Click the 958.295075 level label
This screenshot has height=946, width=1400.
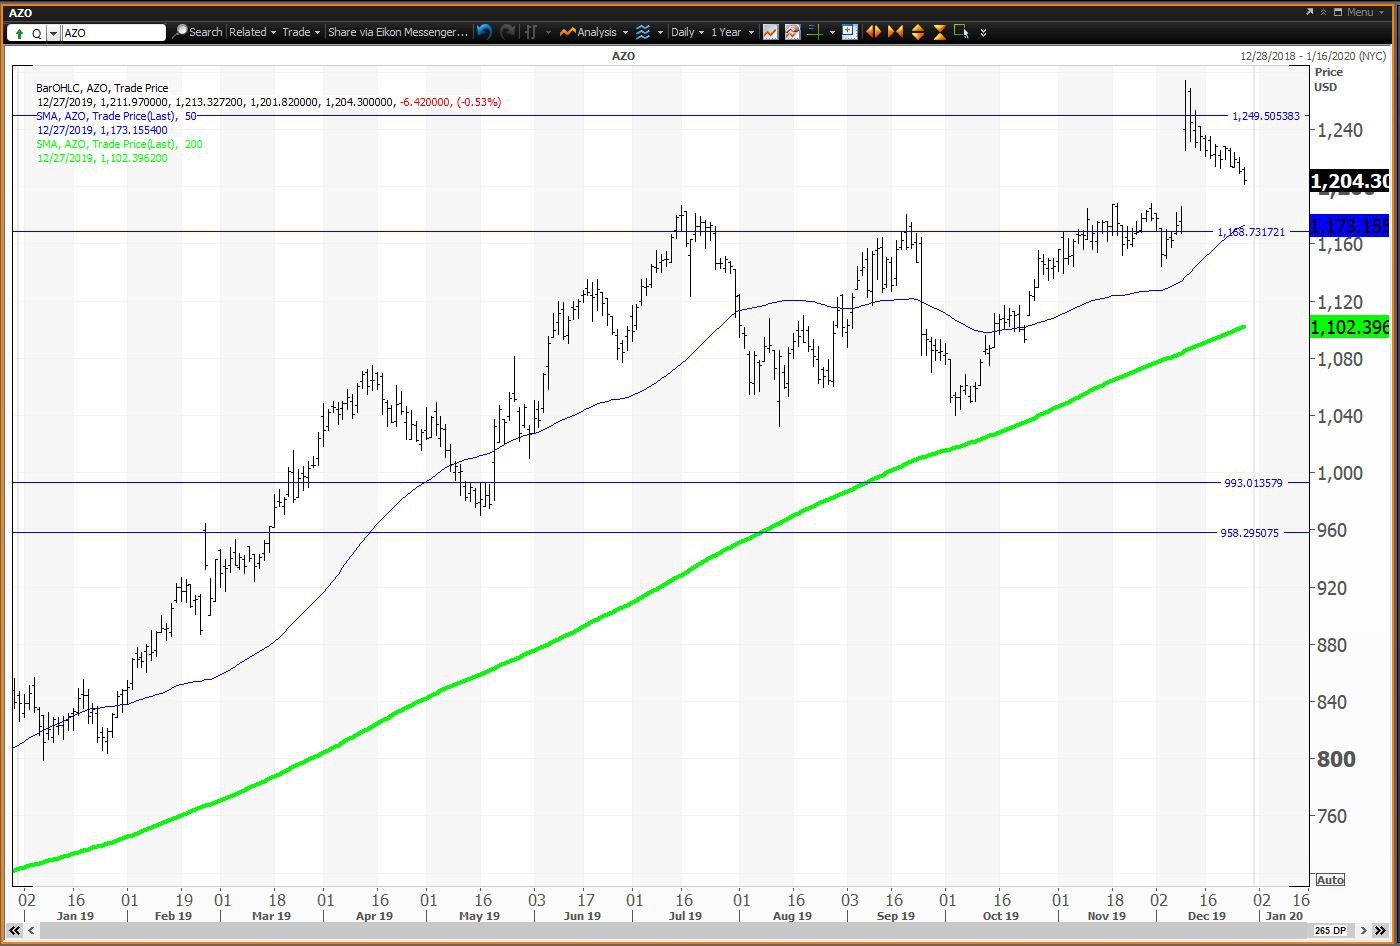pyautogui.click(x=1249, y=533)
